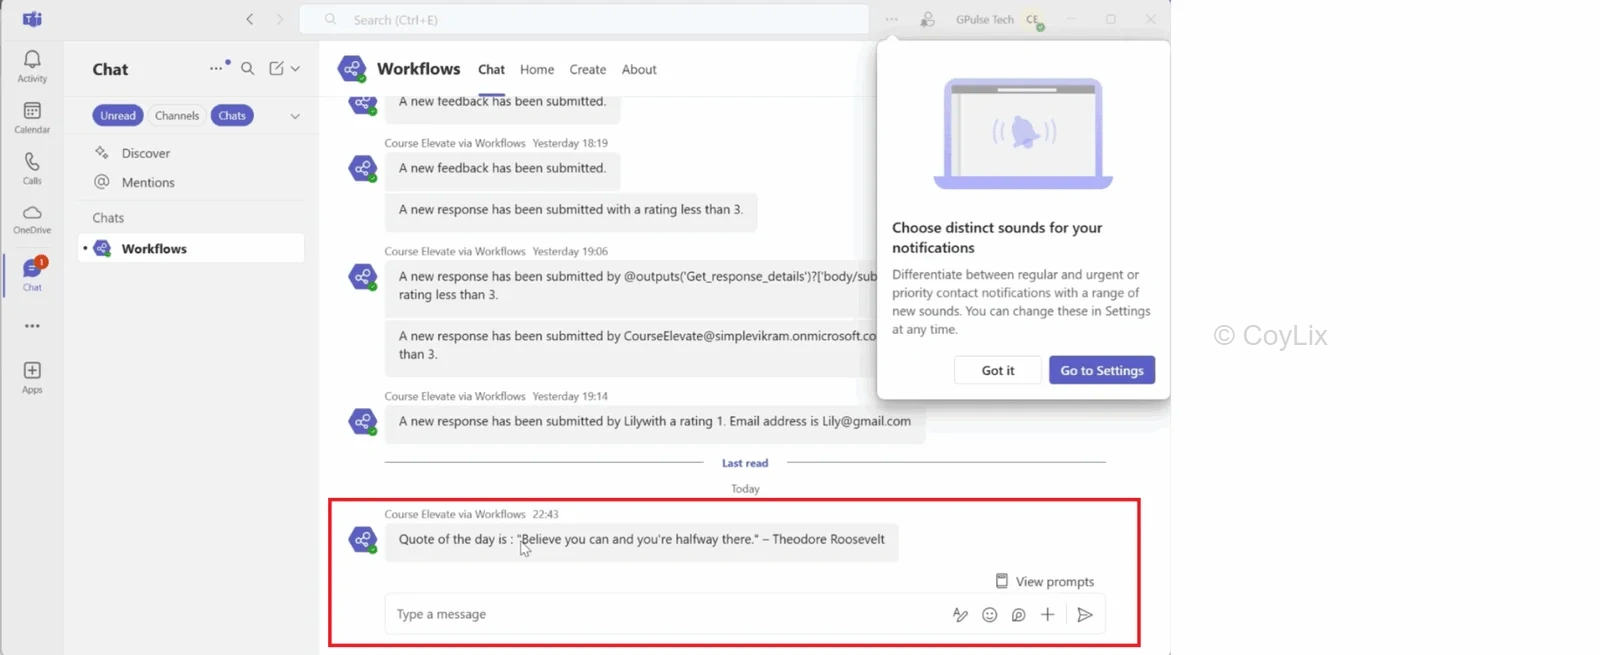Open the new chat dropdown arrow

point(296,69)
